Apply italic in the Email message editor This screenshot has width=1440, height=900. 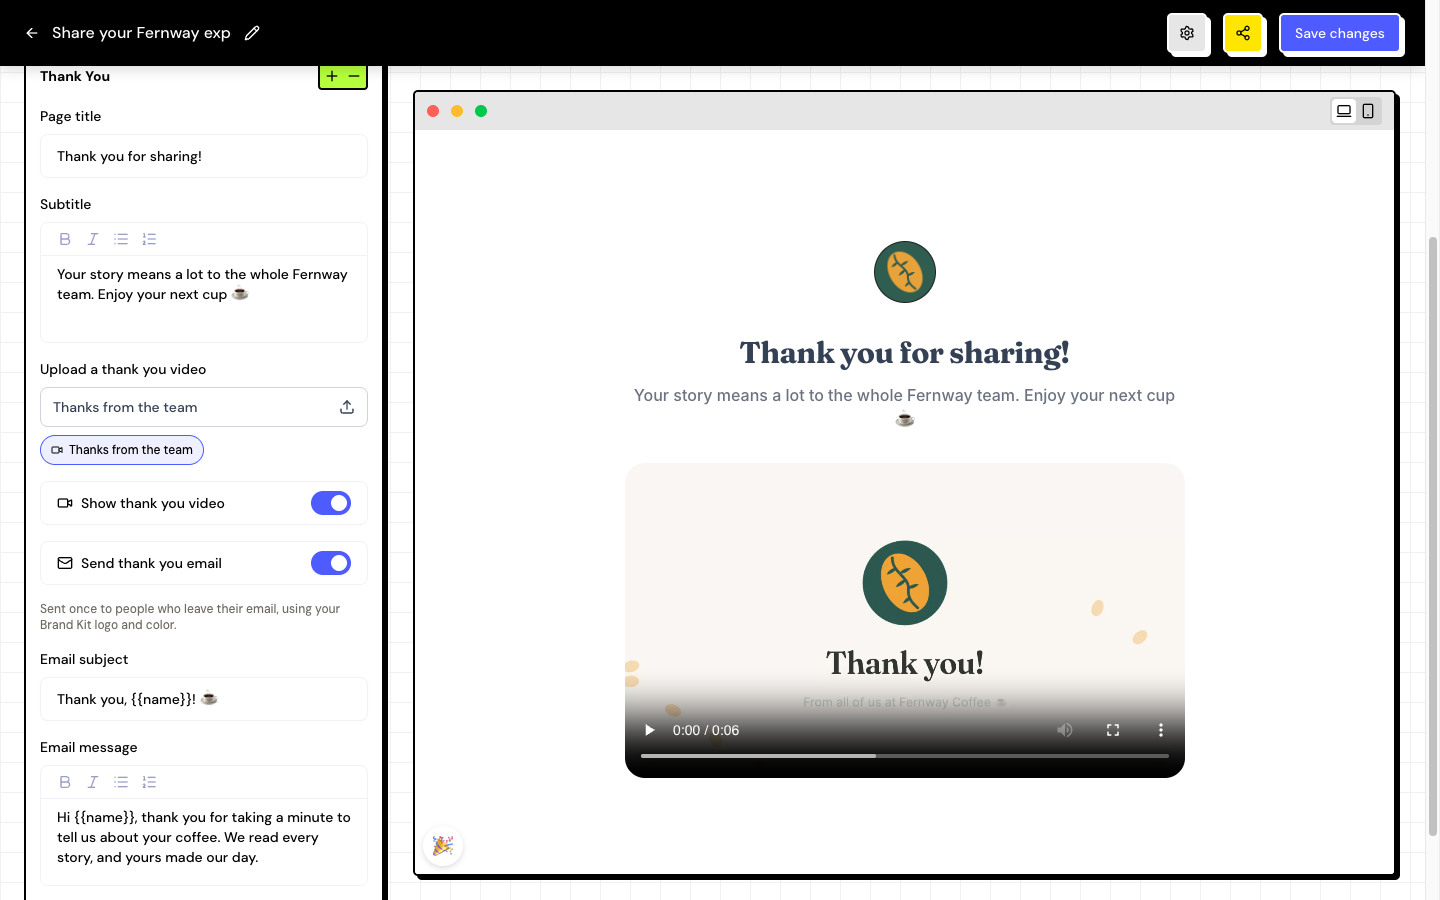click(x=93, y=782)
